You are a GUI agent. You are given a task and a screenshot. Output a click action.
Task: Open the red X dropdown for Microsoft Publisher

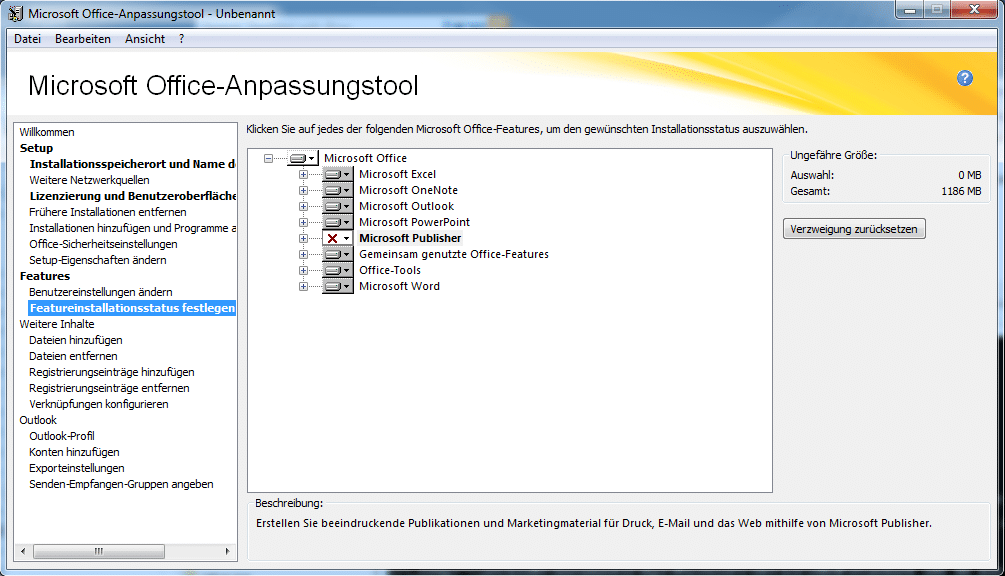[x=338, y=238]
